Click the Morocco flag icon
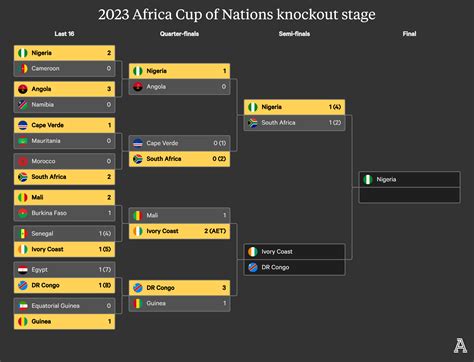This screenshot has height=362, width=474. click(x=23, y=161)
